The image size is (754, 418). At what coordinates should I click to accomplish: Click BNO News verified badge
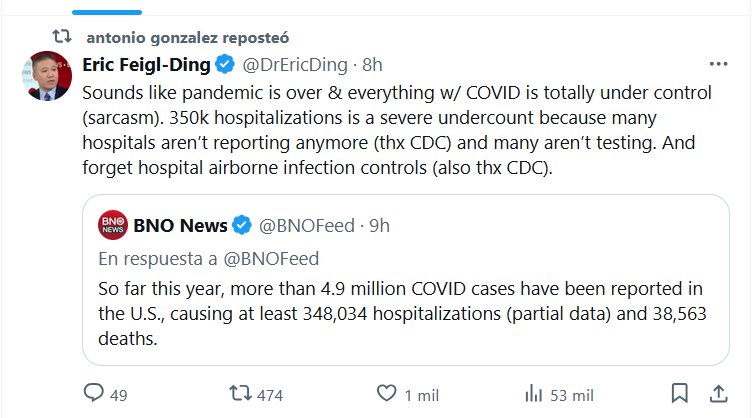click(x=242, y=225)
